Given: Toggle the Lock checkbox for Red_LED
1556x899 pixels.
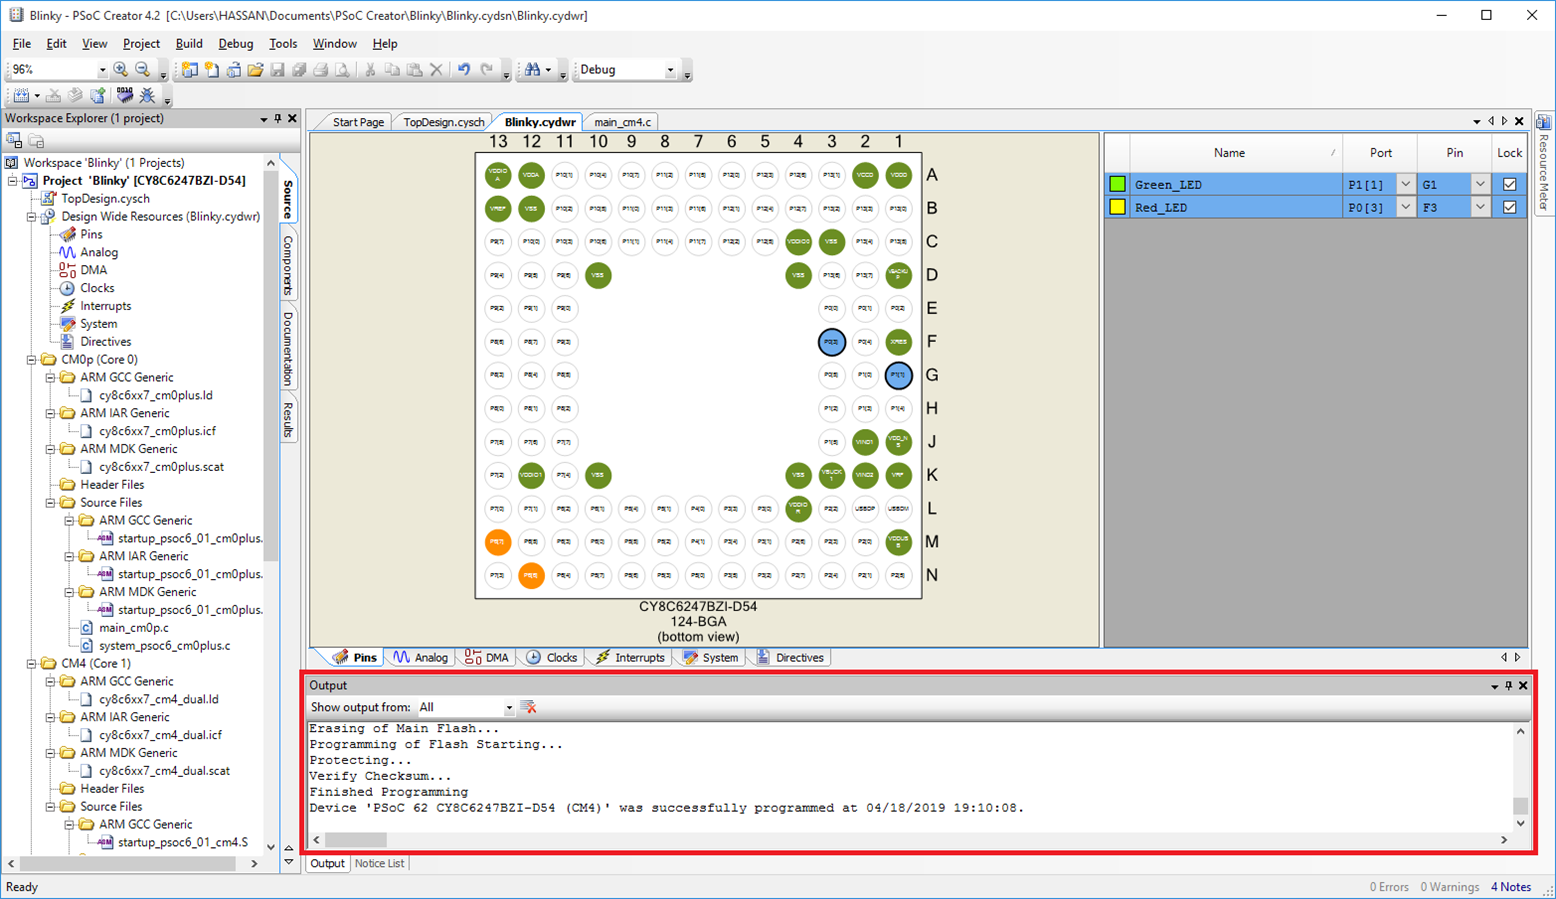Looking at the screenshot, I should click(x=1509, y=207).
